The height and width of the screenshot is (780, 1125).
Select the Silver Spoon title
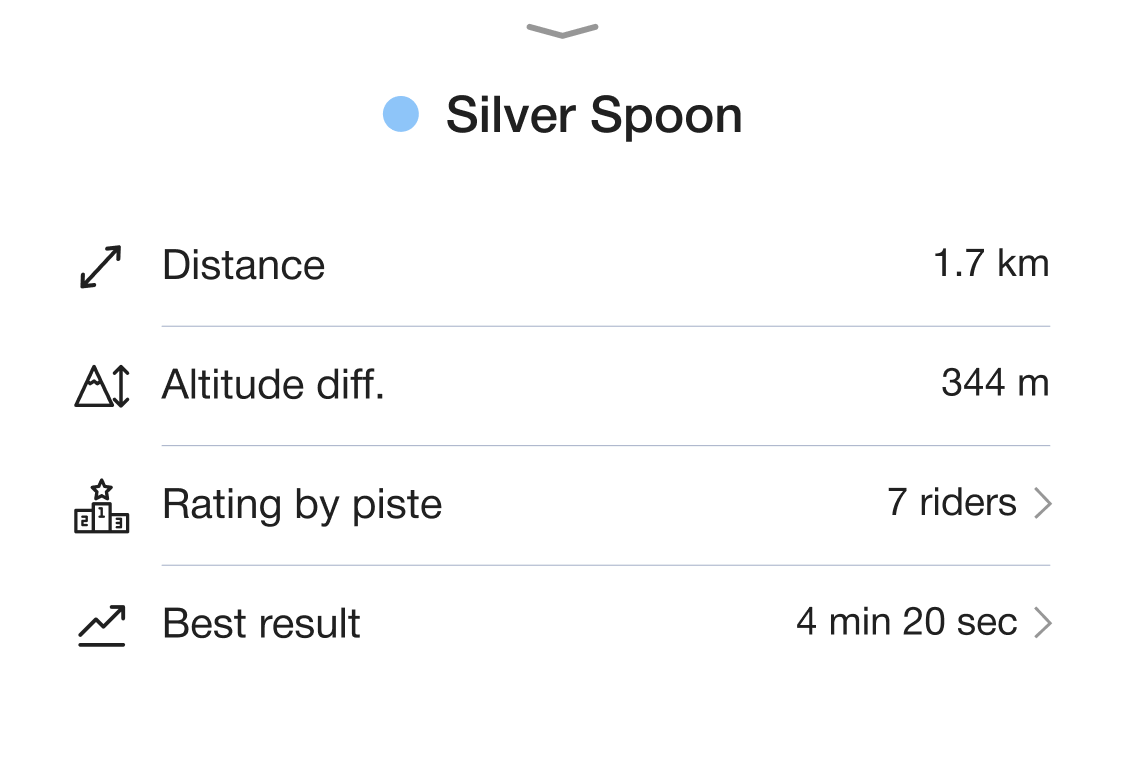coord(594,115)
